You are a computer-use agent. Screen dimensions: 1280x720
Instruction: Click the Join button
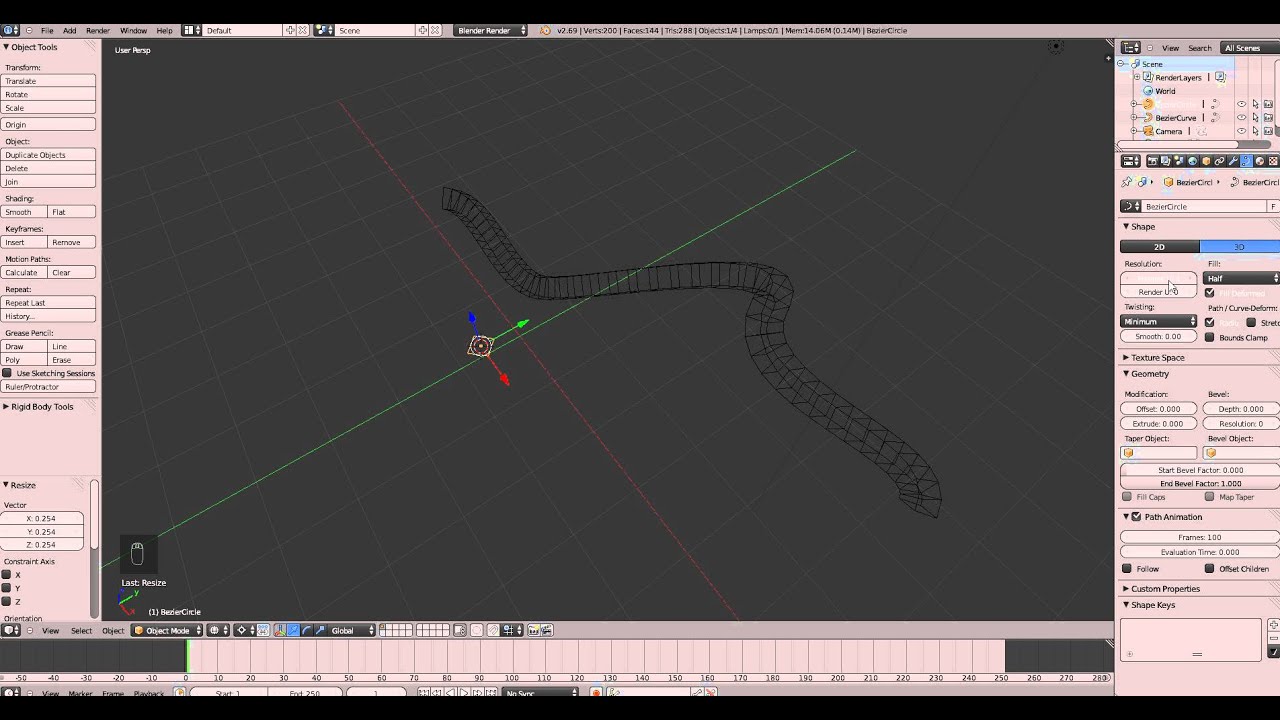[x=49, y=182]
